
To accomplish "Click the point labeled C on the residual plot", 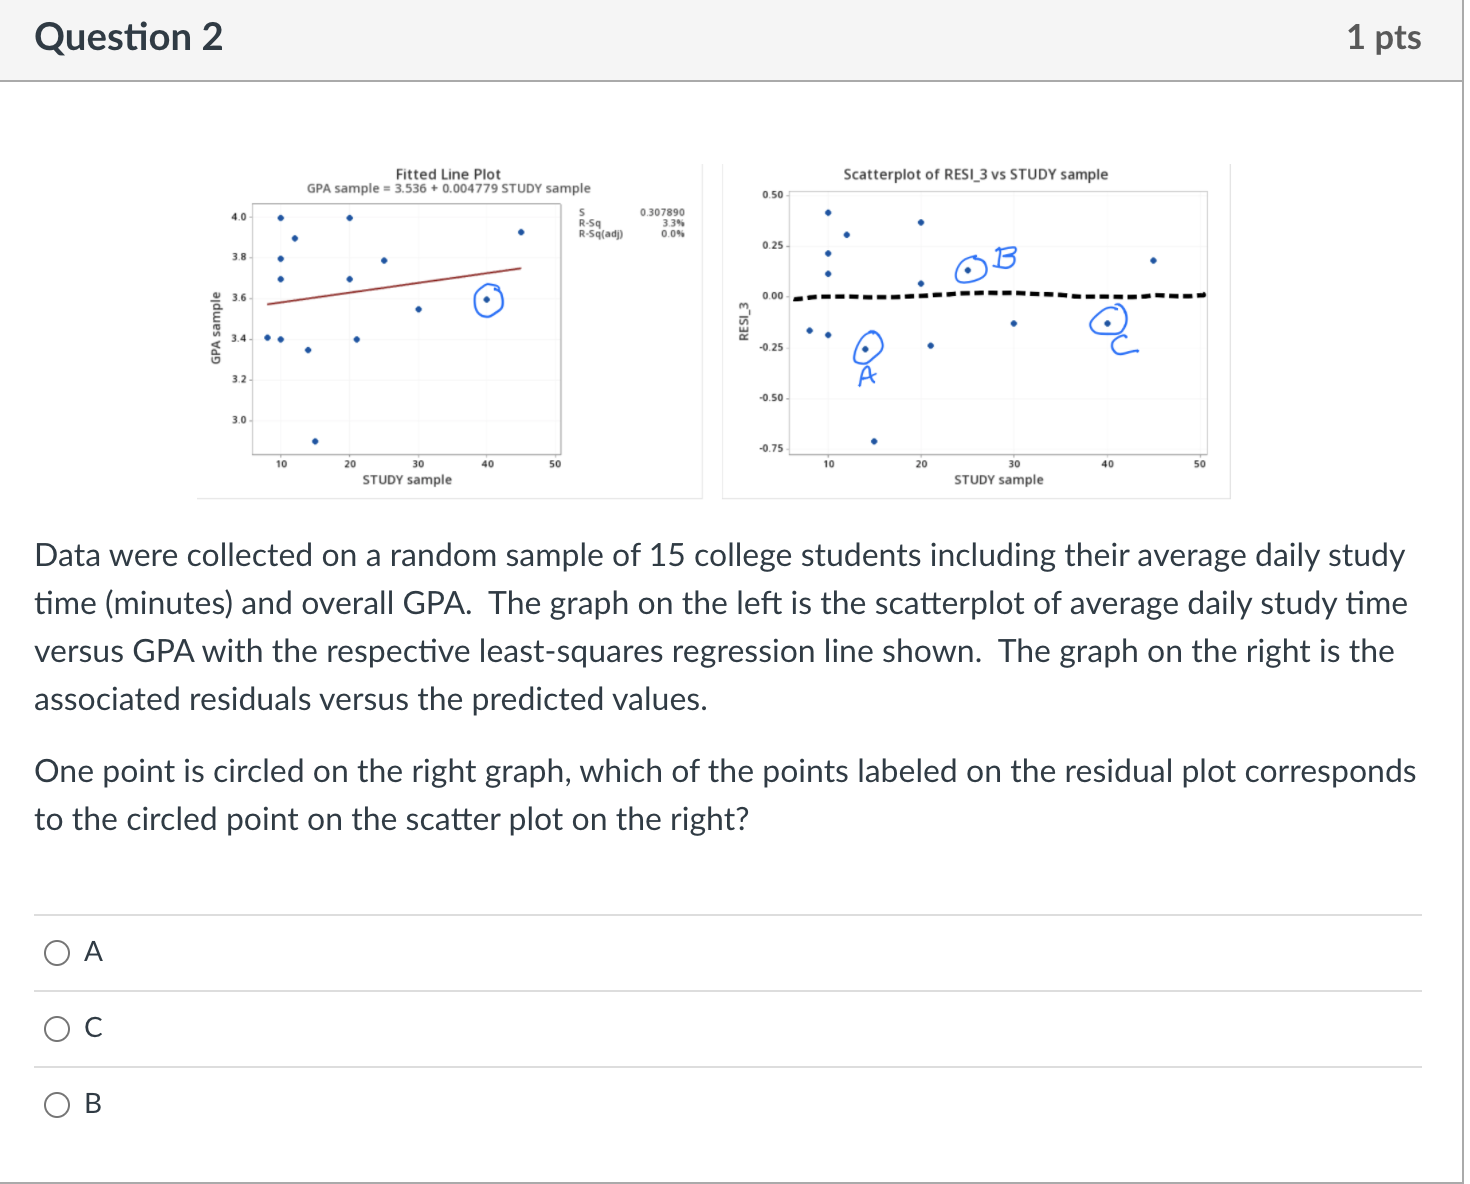I will 1108,322.
